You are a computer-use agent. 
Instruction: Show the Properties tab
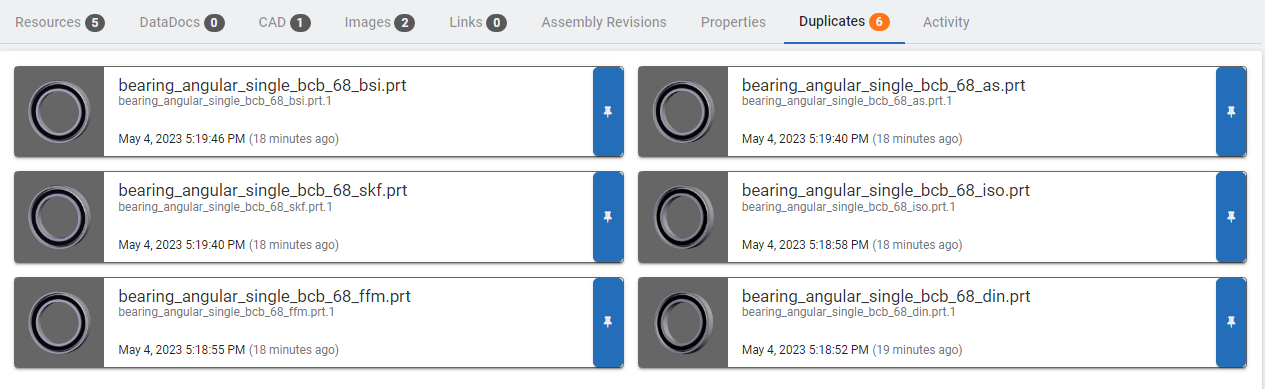(x=733, y=22)
